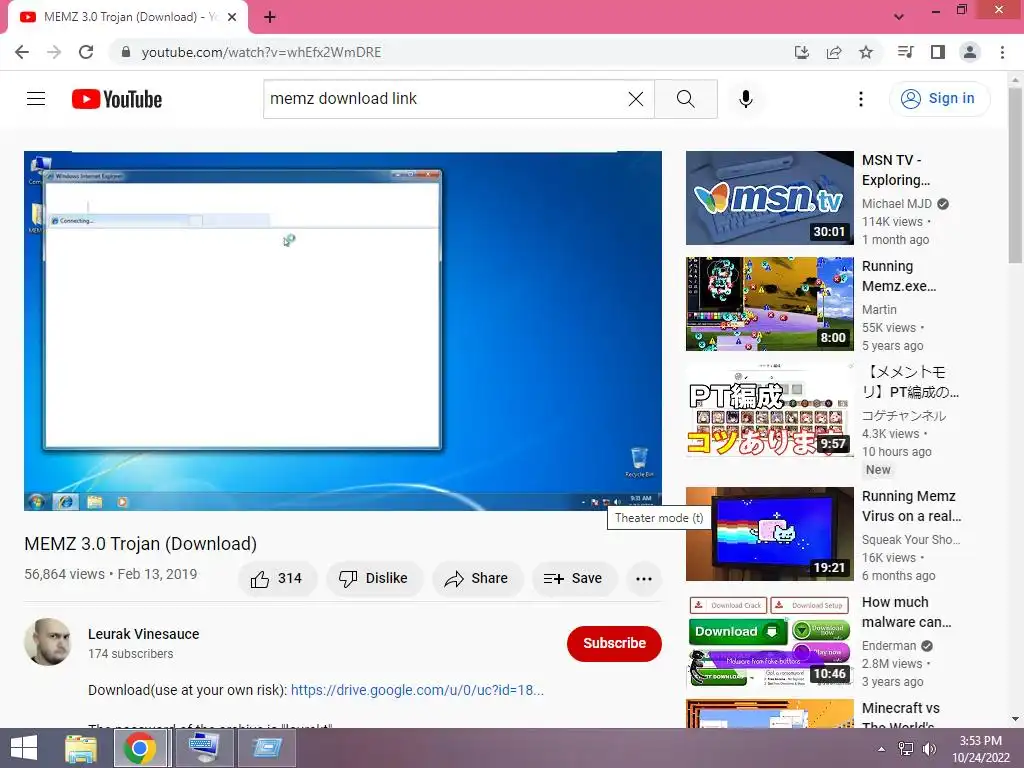This screenshot has height=768, width=1024.
Task: Like the video with 314 likes
Action: (277, 579)
